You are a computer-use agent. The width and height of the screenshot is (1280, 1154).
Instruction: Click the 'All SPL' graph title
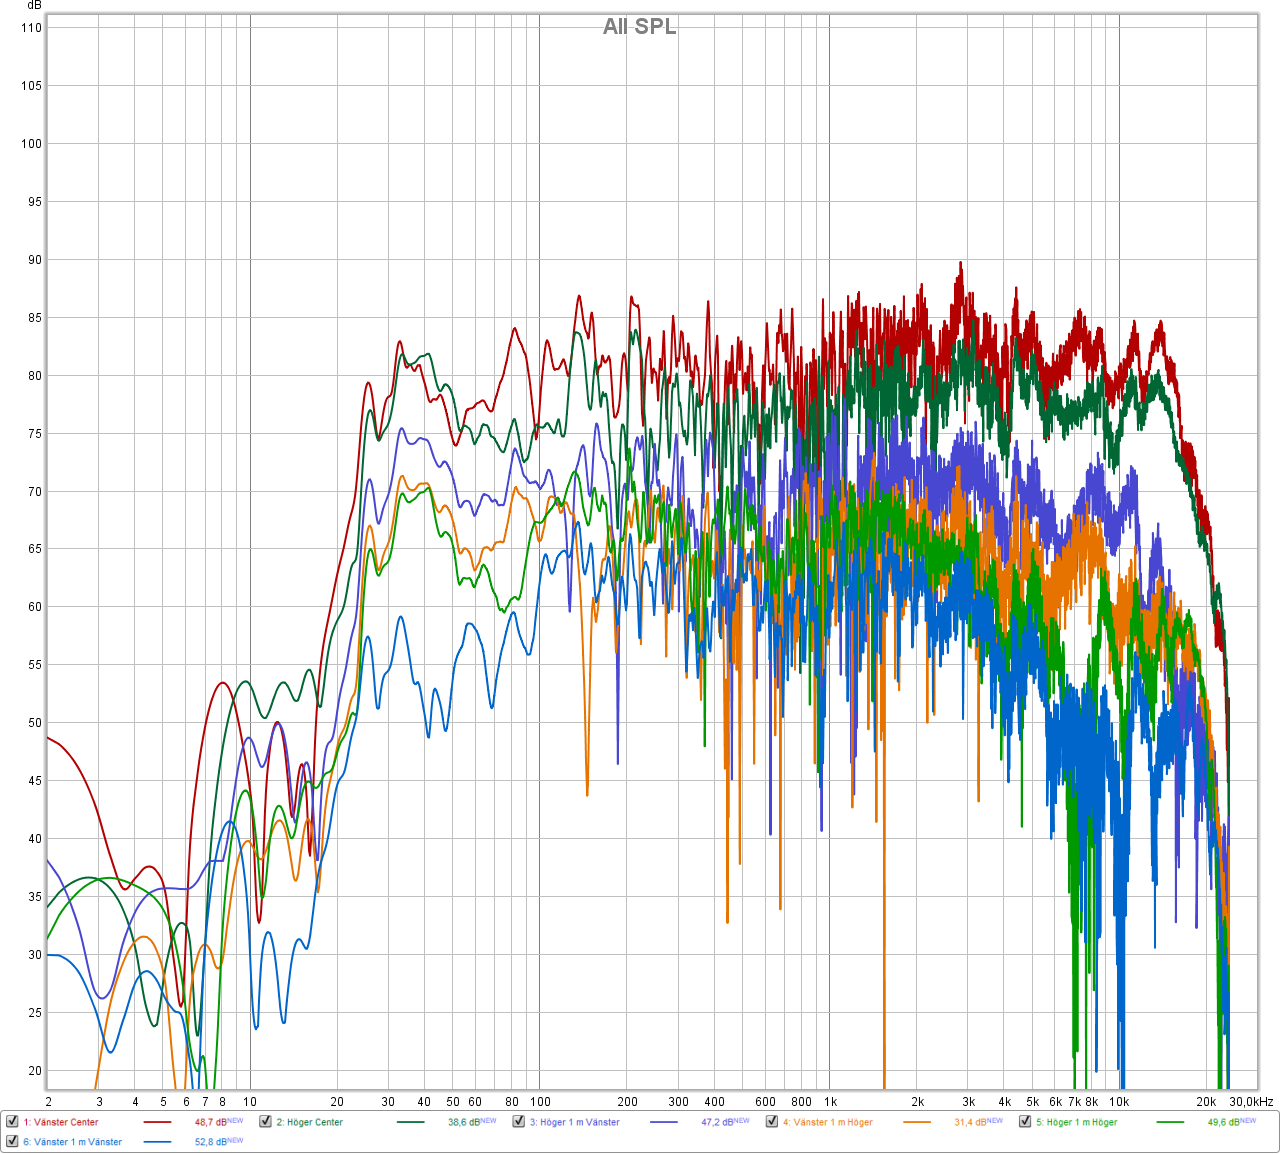[639, 27]
